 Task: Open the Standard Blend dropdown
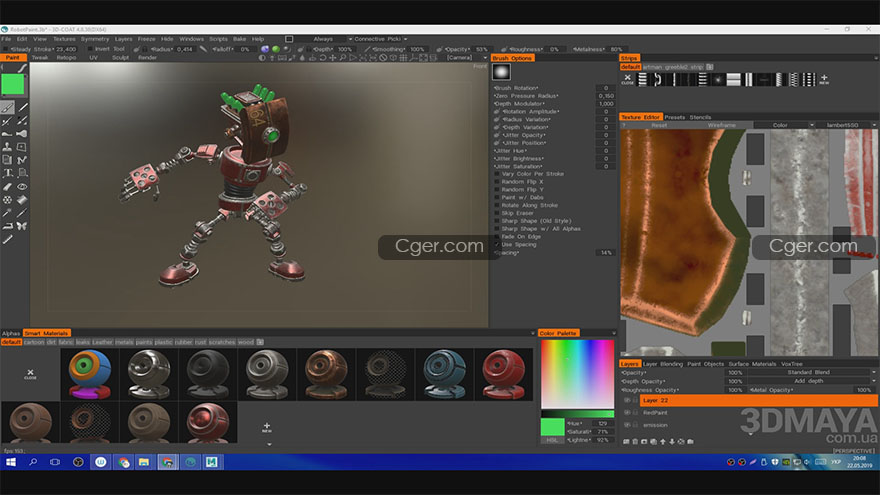point(812,373)
